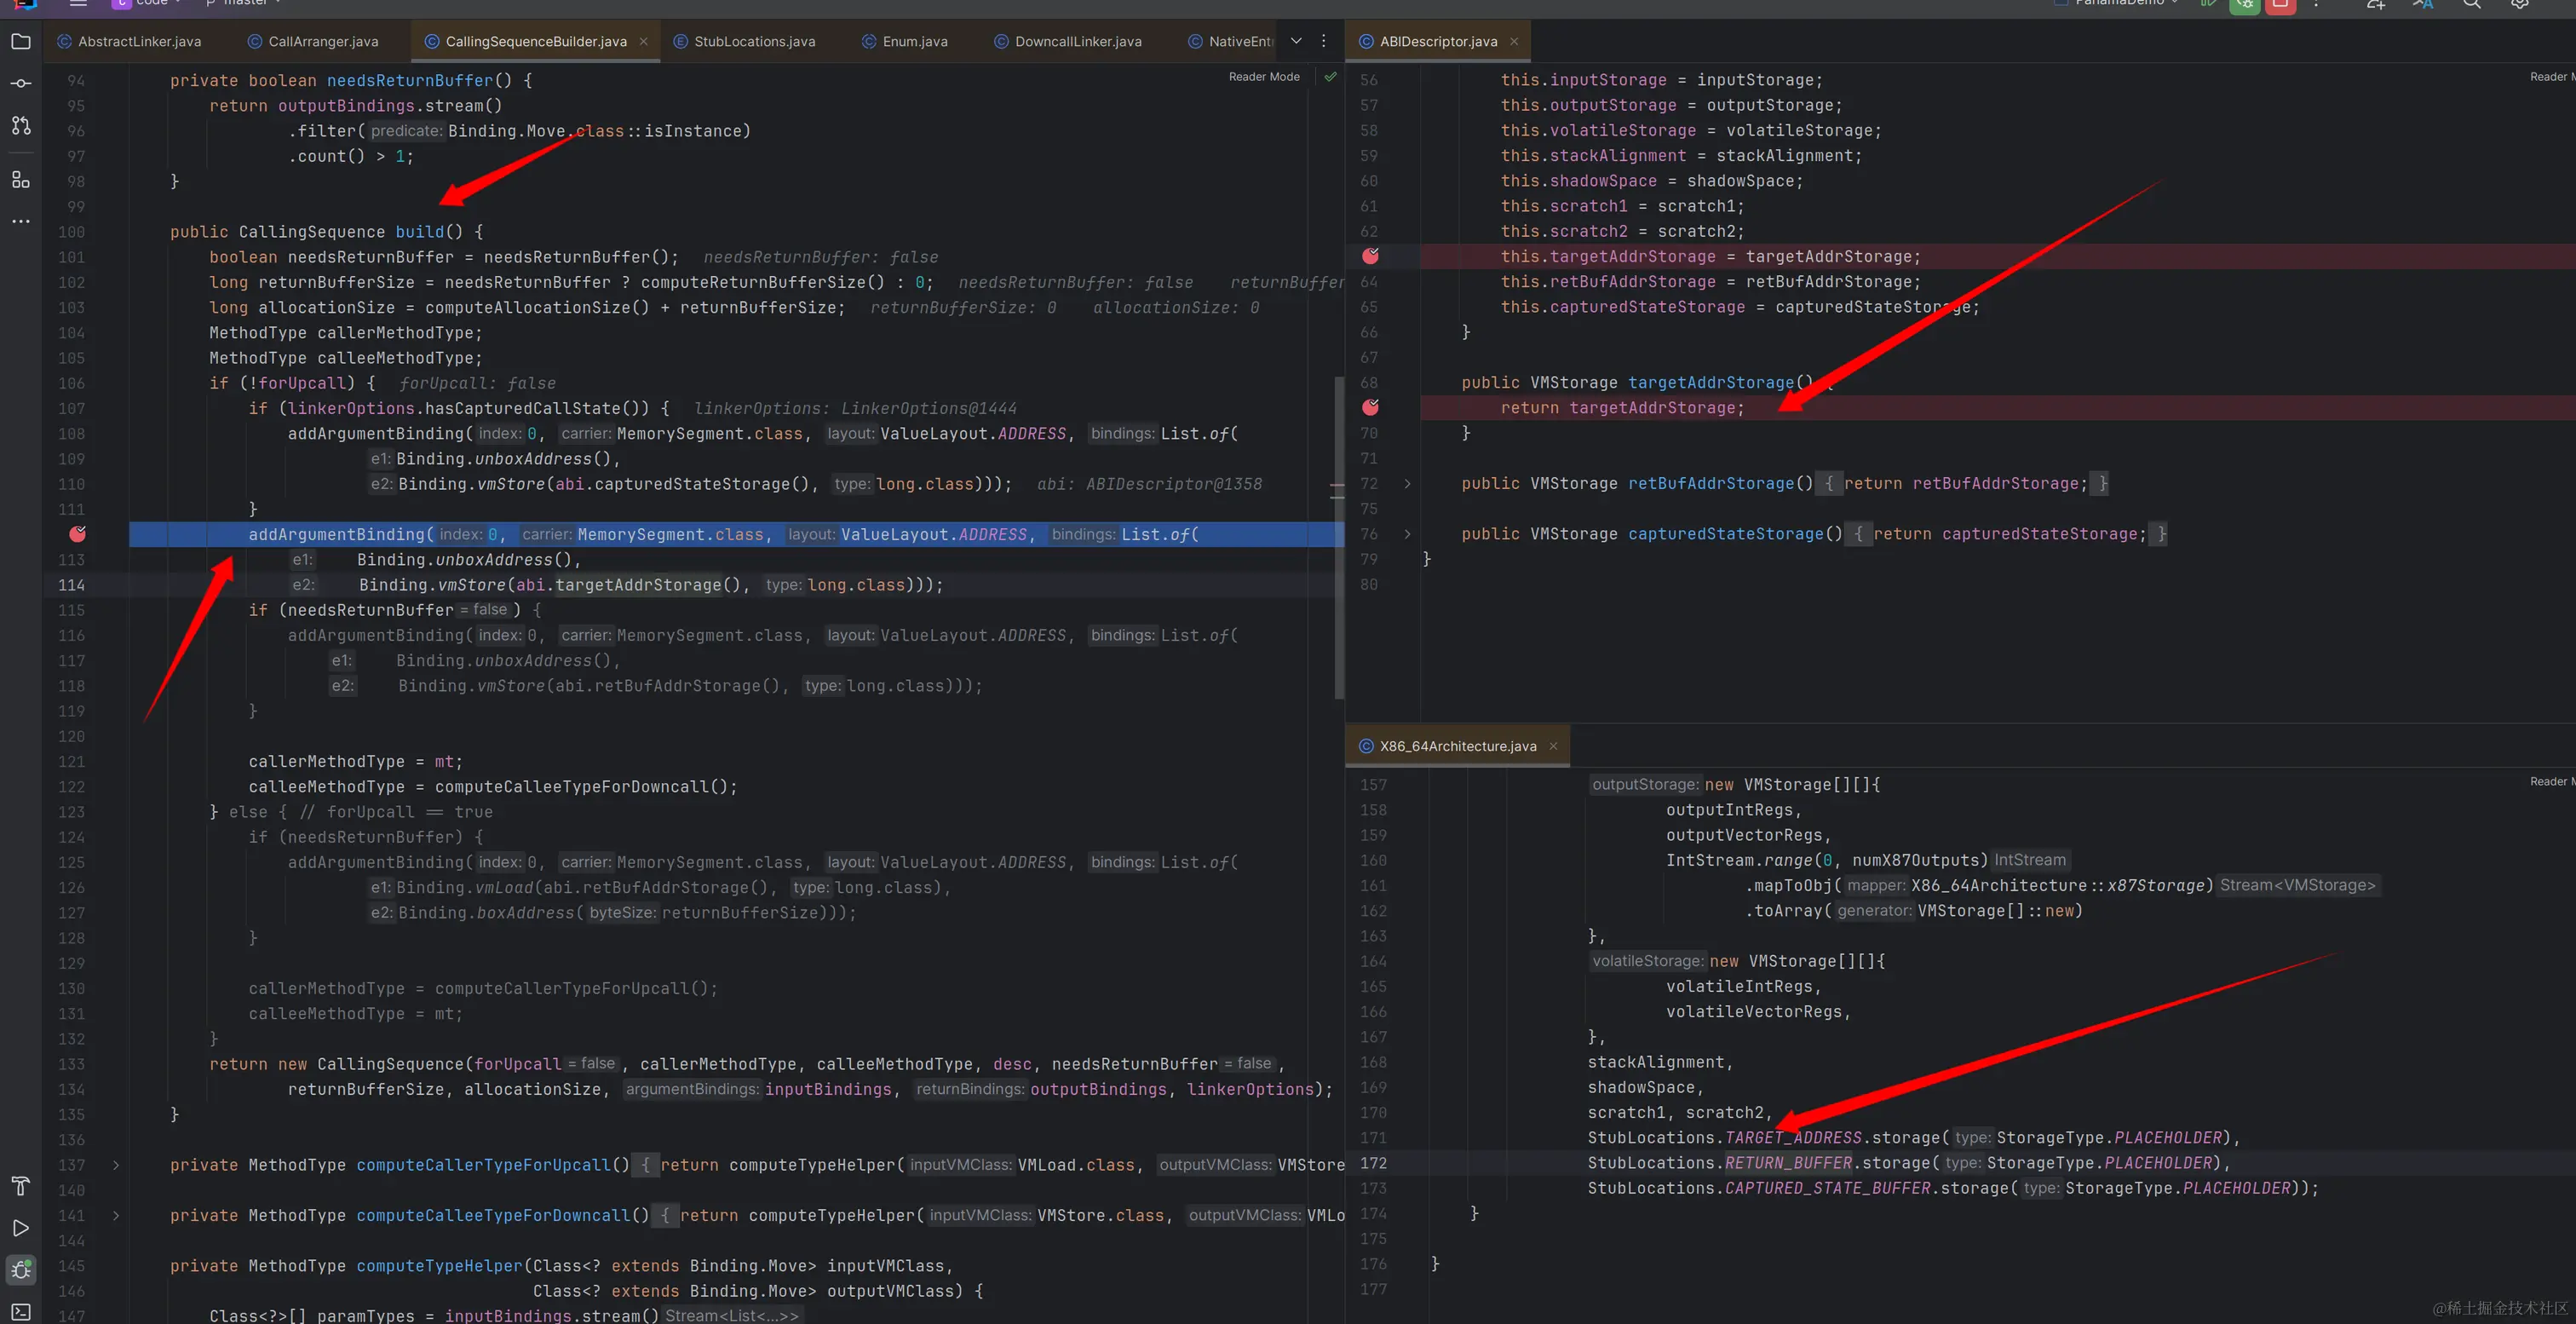Open the Structure tool window
2576x1324 pixels.
click(x=21, y=180)
